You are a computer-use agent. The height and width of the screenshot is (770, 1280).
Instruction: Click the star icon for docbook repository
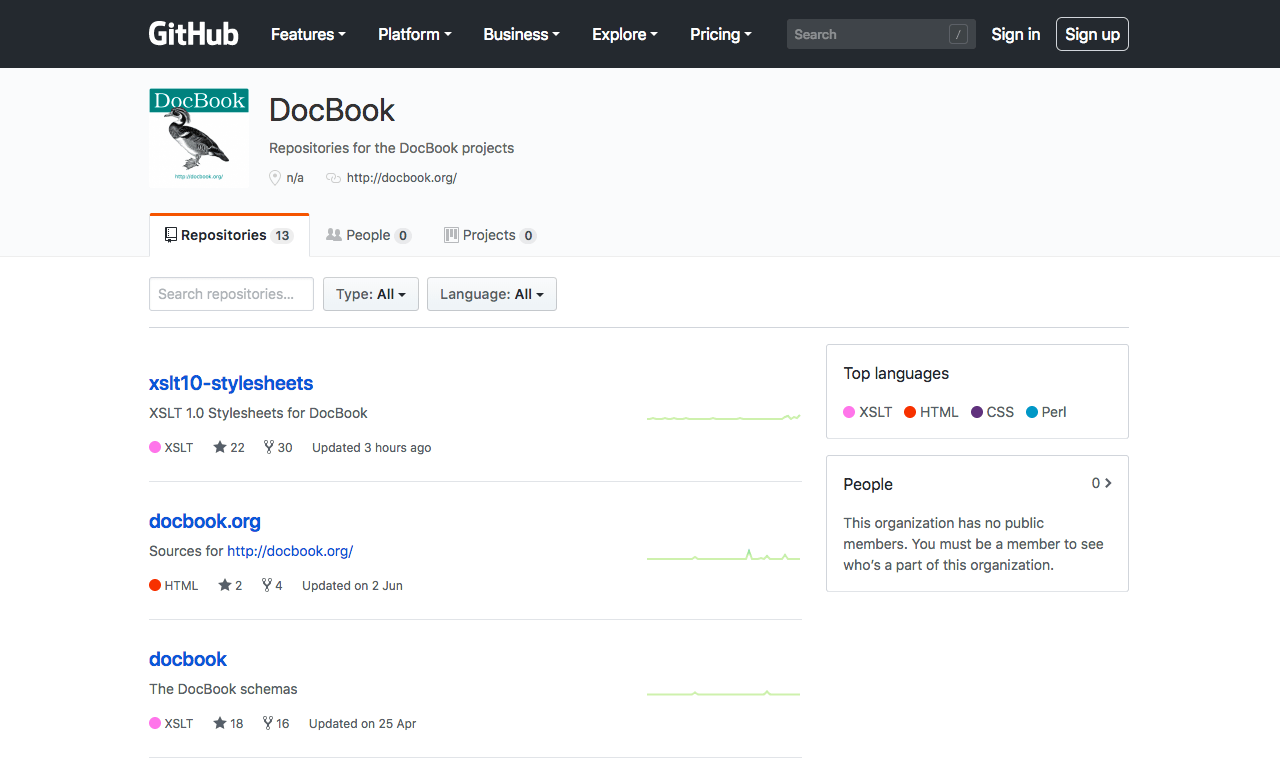click(x=220, y=723)
